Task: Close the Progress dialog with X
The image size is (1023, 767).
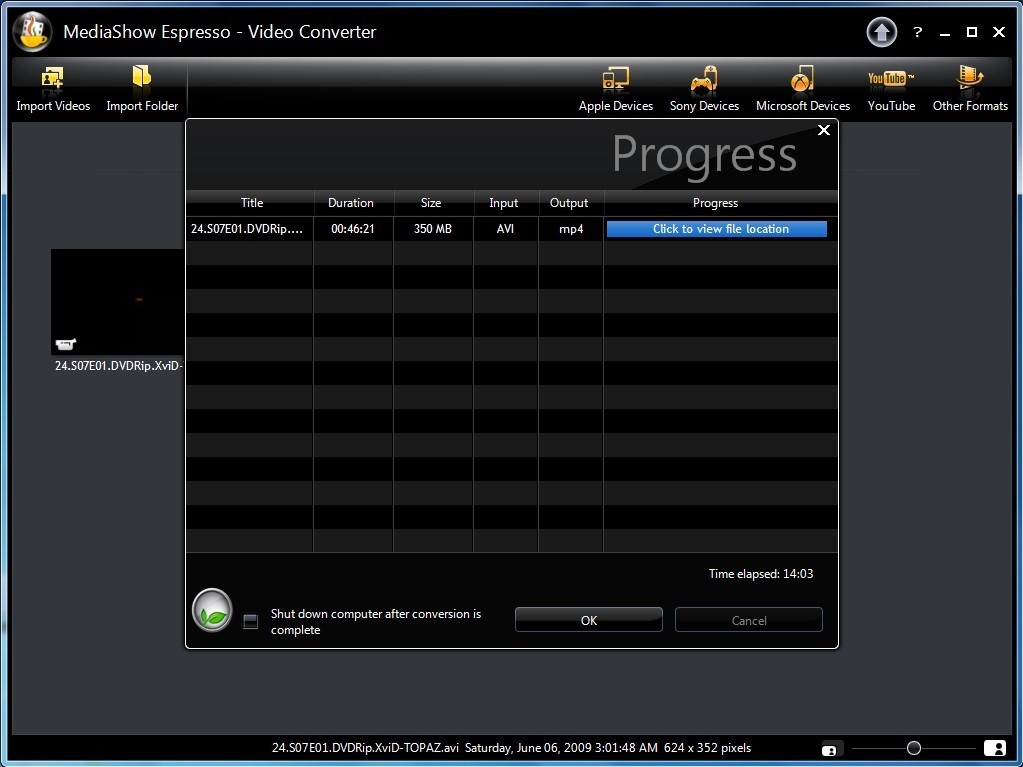Action: click(823, 130)
